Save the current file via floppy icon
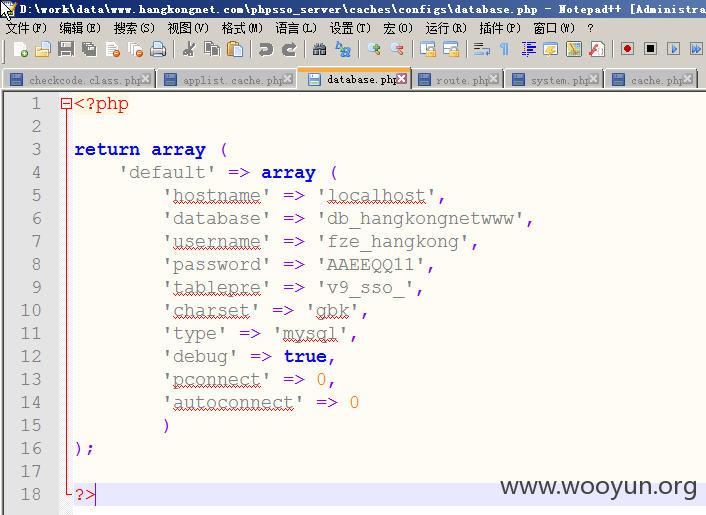This screenshot has width=706, height=515. click(x=66, y=49)
